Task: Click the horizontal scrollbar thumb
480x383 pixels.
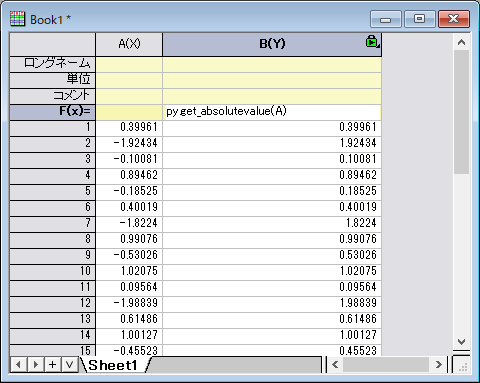Action: click(386, 365)
